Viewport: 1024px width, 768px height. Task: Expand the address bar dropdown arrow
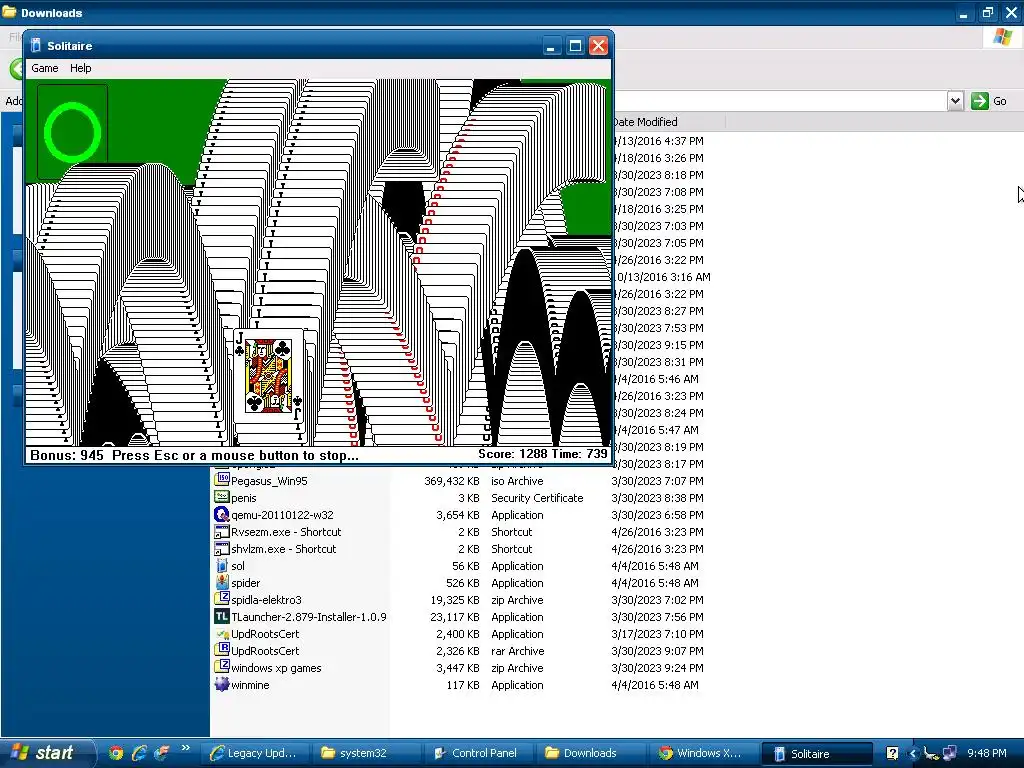pyautogui.click(x=955, y=101)
